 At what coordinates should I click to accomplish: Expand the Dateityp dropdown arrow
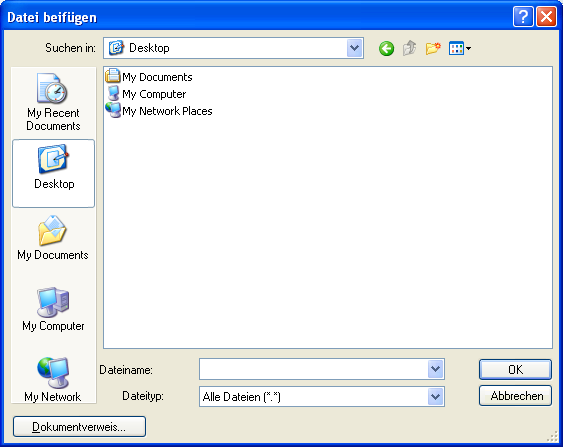click(436, 397)
